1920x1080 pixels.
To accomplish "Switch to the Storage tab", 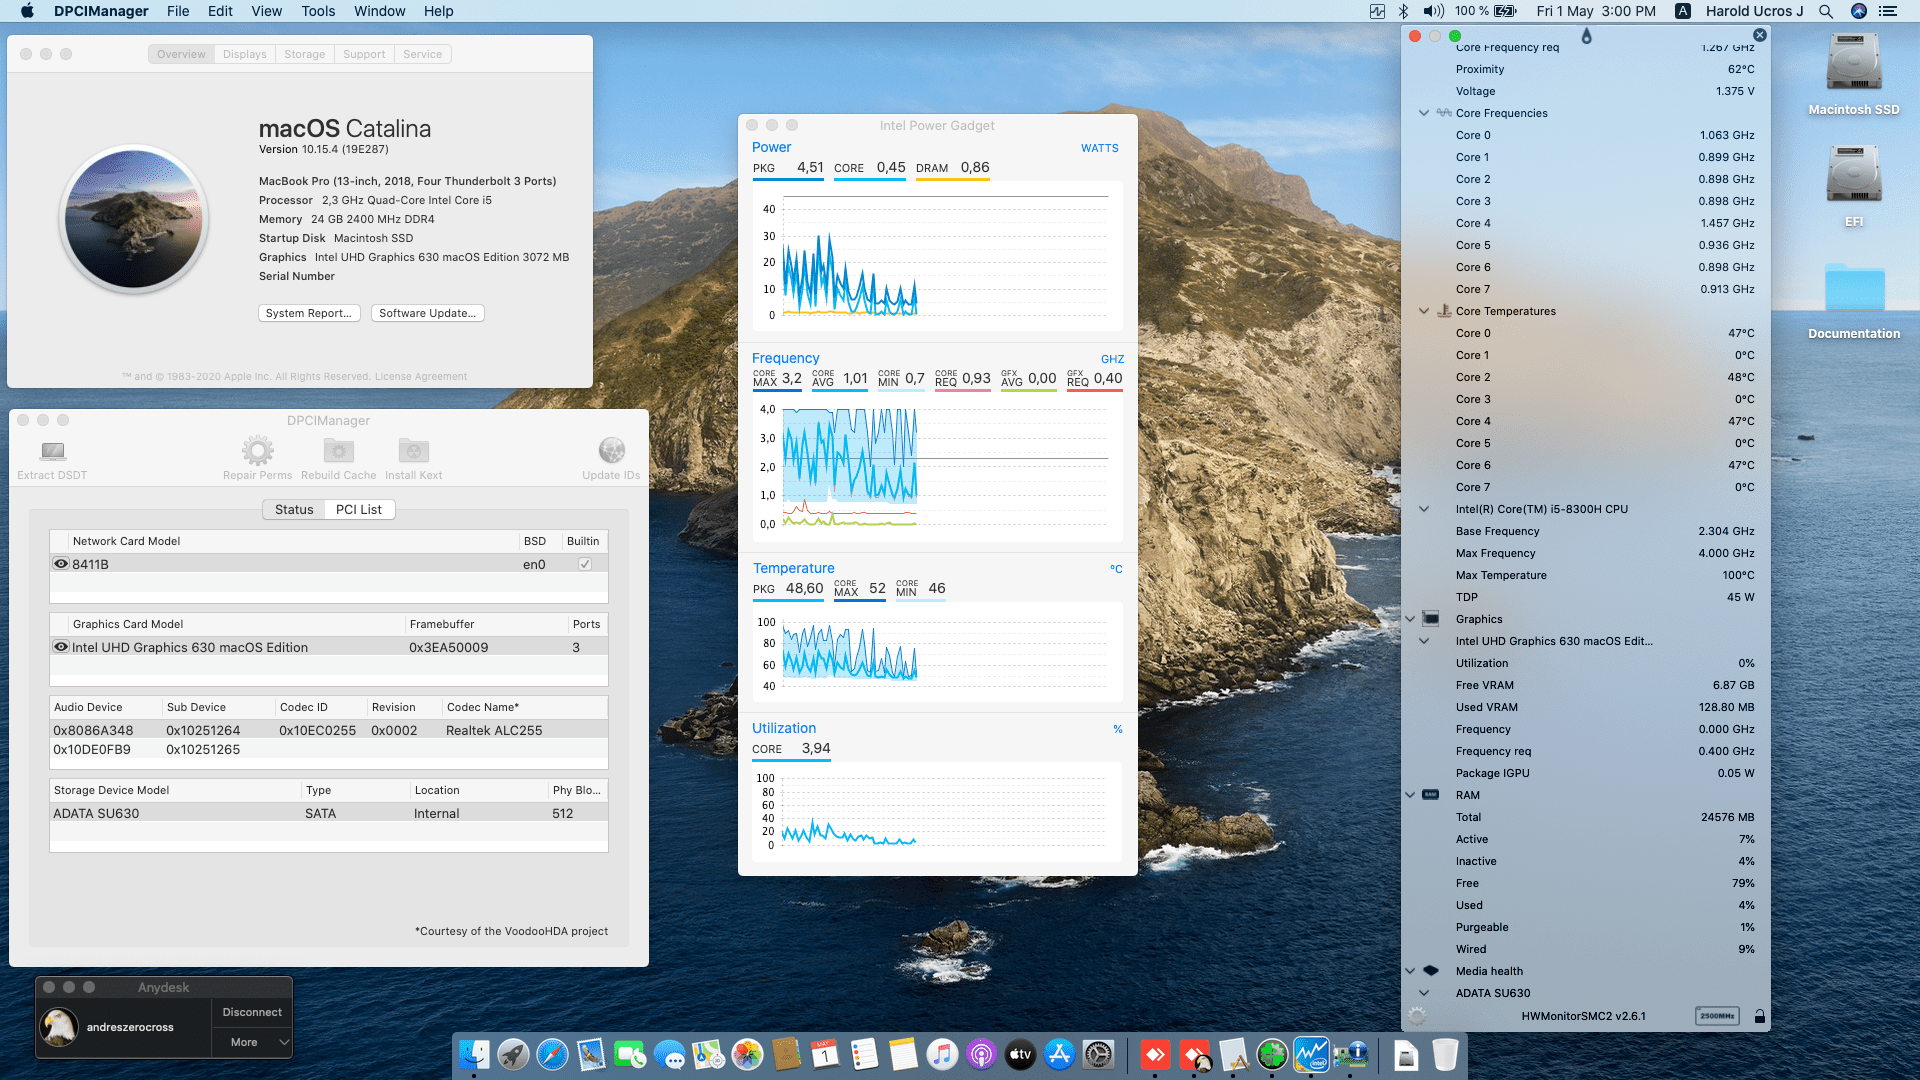I will [x=304, y=54].
